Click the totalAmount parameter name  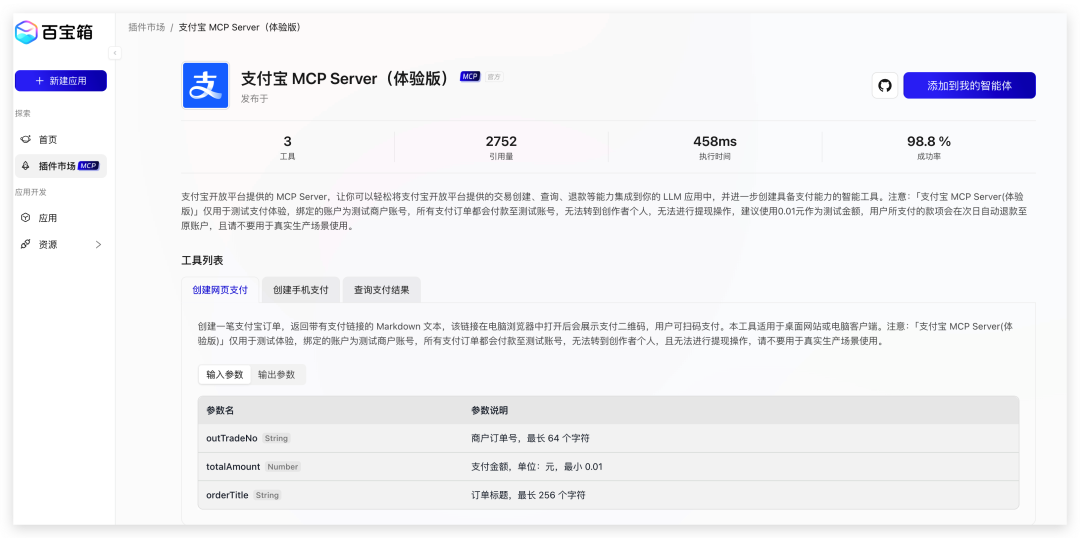click(x=233, y=467)
